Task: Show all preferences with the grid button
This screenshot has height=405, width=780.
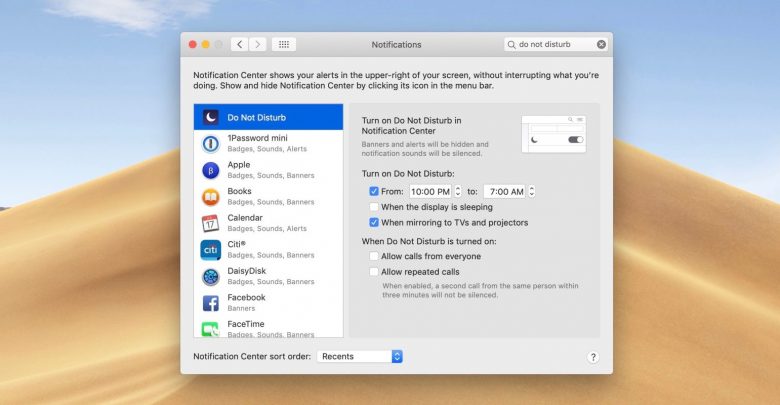Action: click(x=284, y=44)
